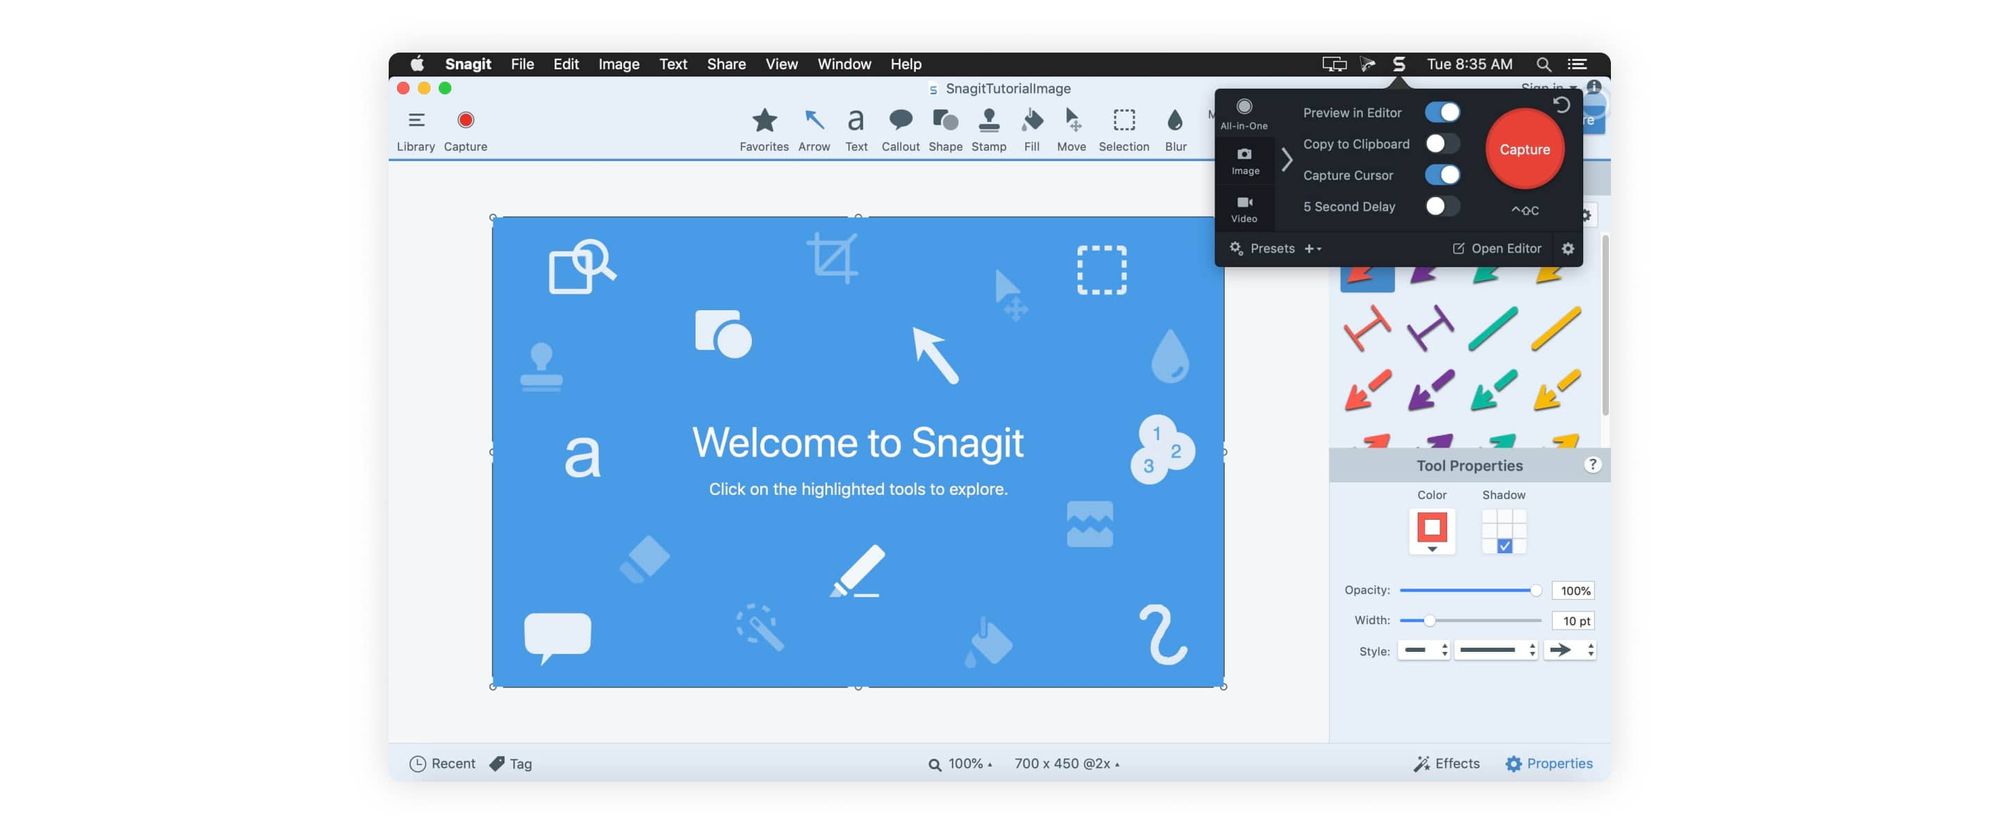Show Recent captures tray
Screen dimensions: 2000x833
(442, 764)
